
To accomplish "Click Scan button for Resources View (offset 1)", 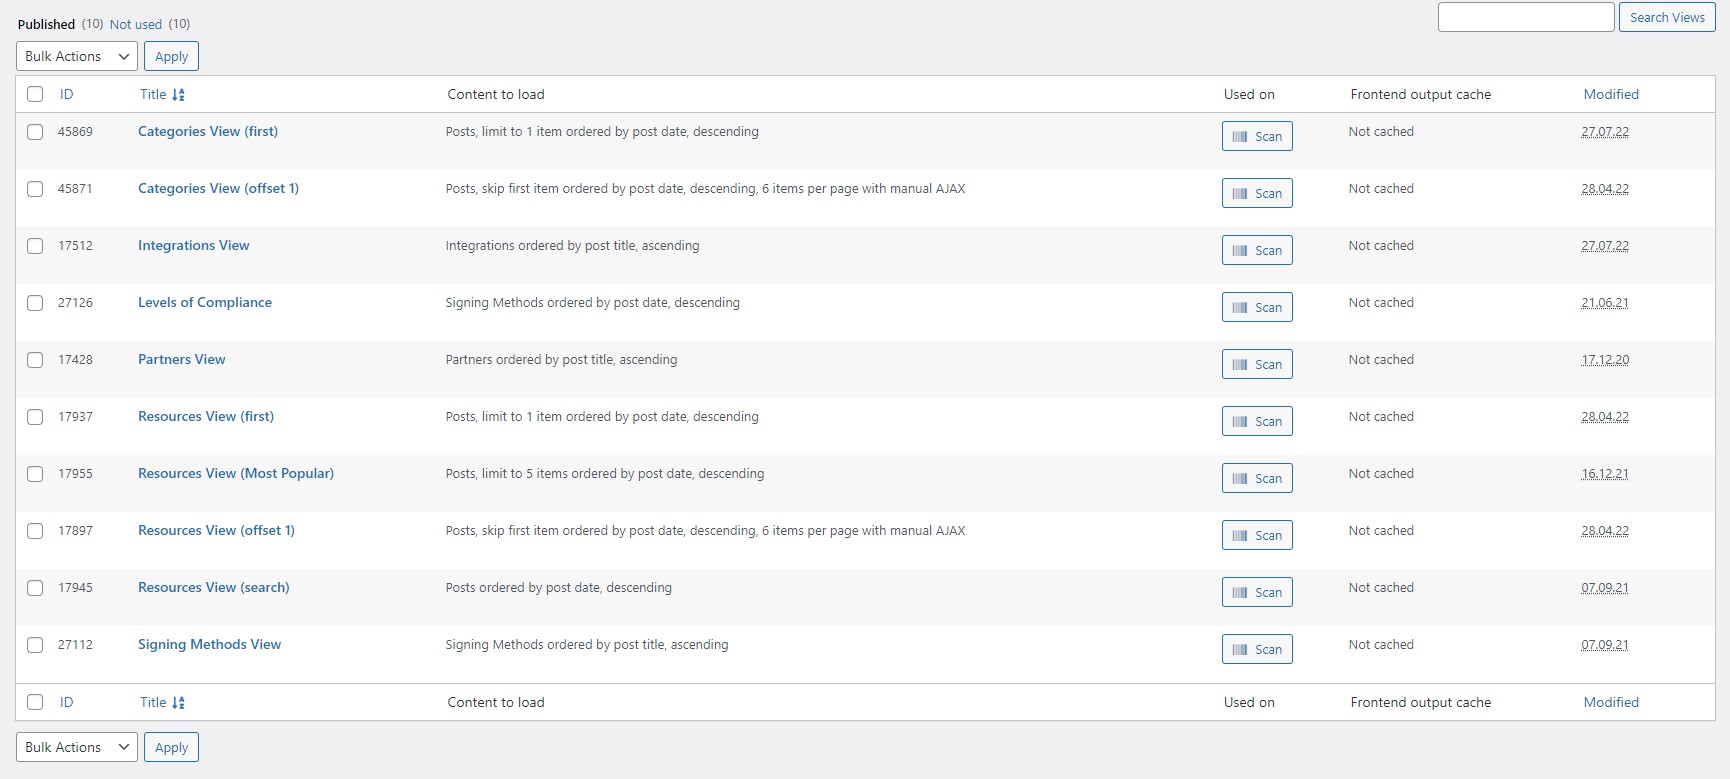I will 1257,535.
